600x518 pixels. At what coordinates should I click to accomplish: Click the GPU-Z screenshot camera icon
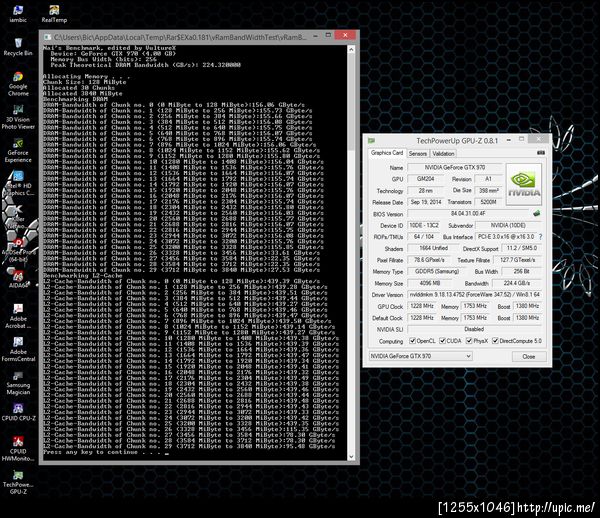tap(541, 153)
